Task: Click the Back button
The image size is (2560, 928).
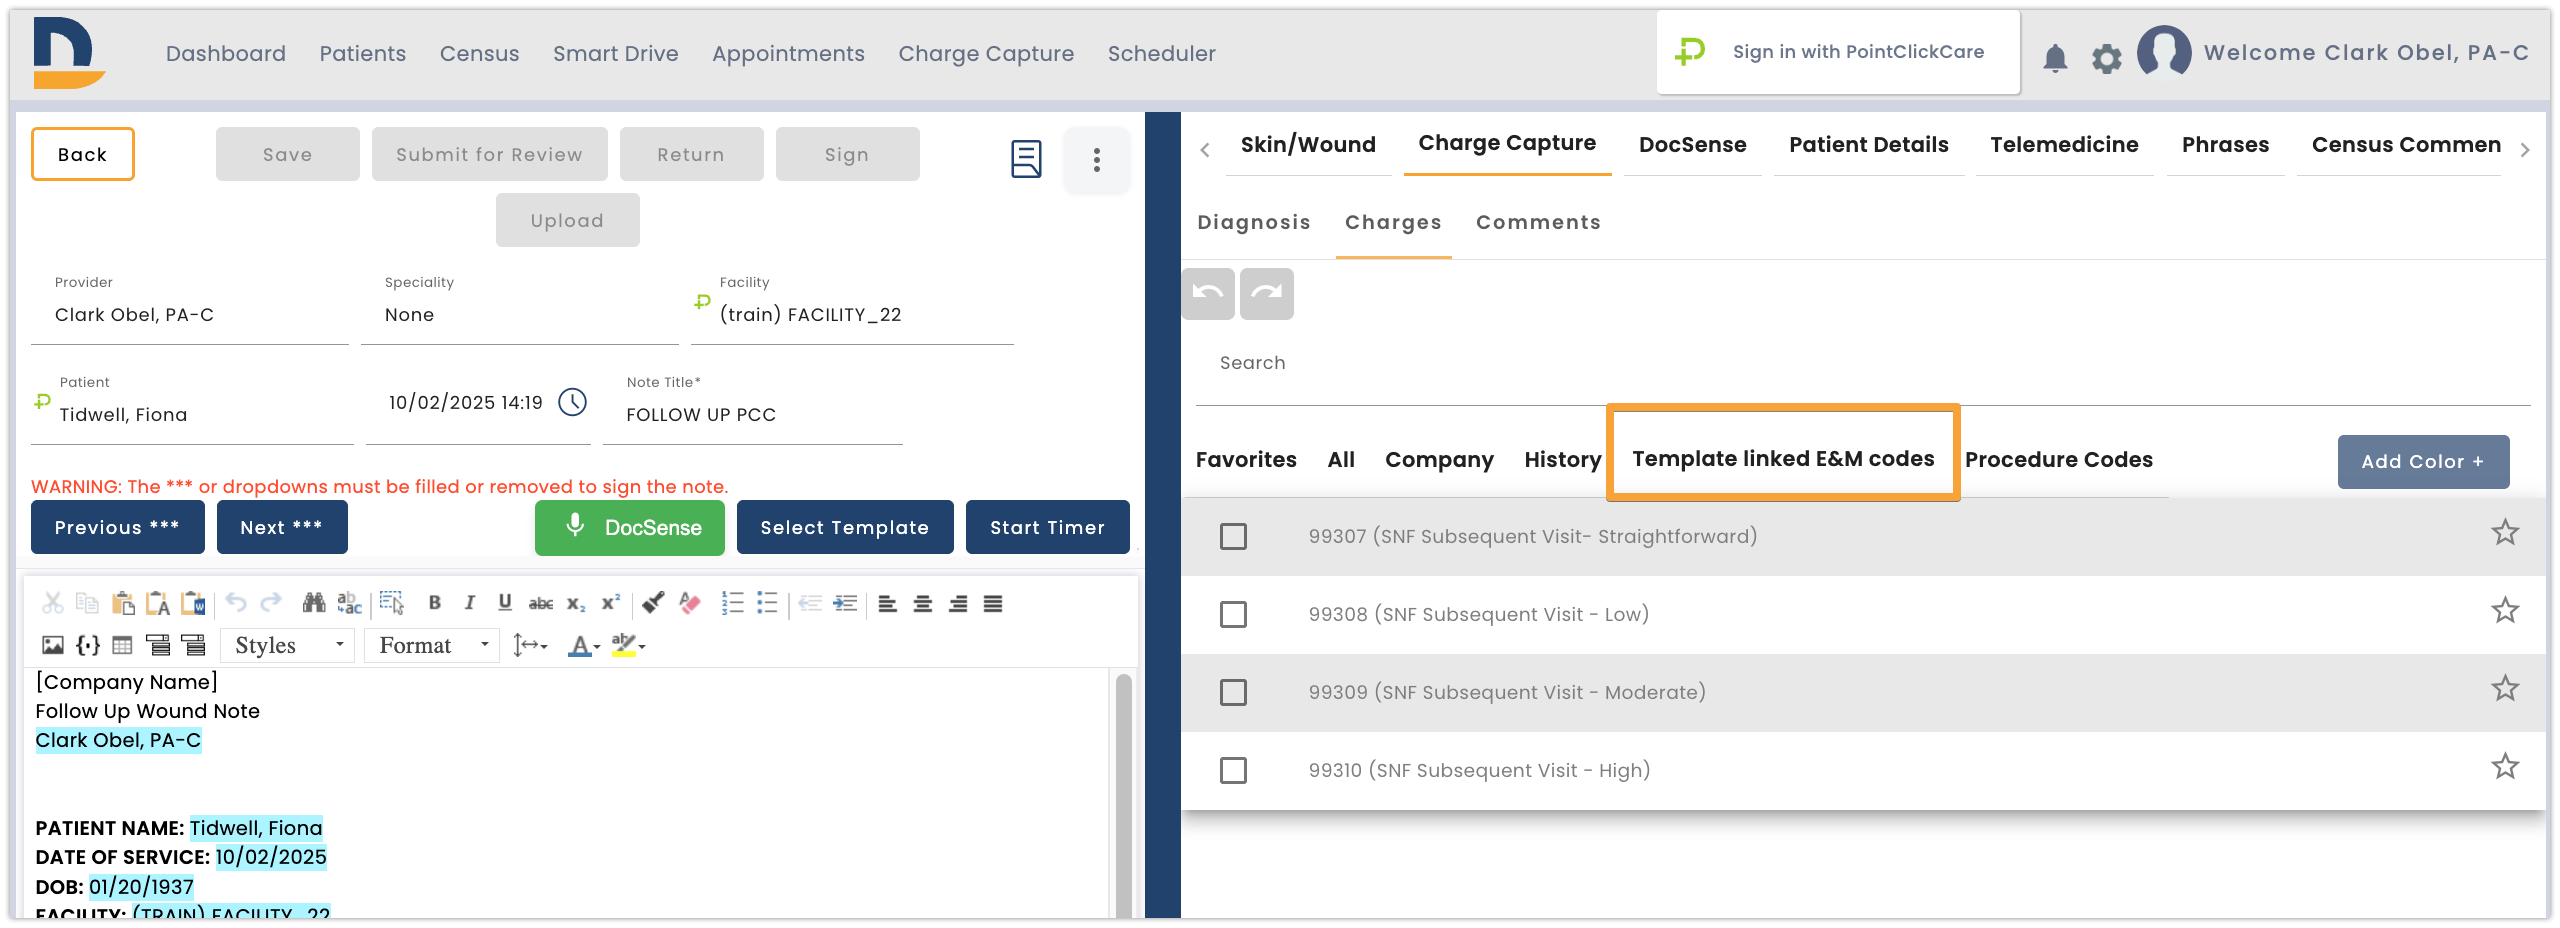Action: point(83,154)
